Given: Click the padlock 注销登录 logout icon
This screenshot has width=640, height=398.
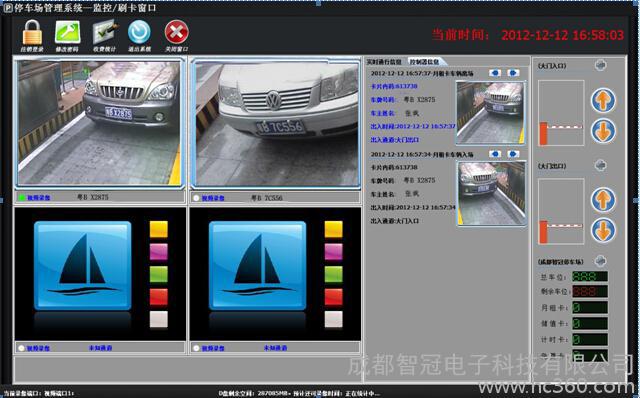Looking at the screenshot, I should click(32, 33).
